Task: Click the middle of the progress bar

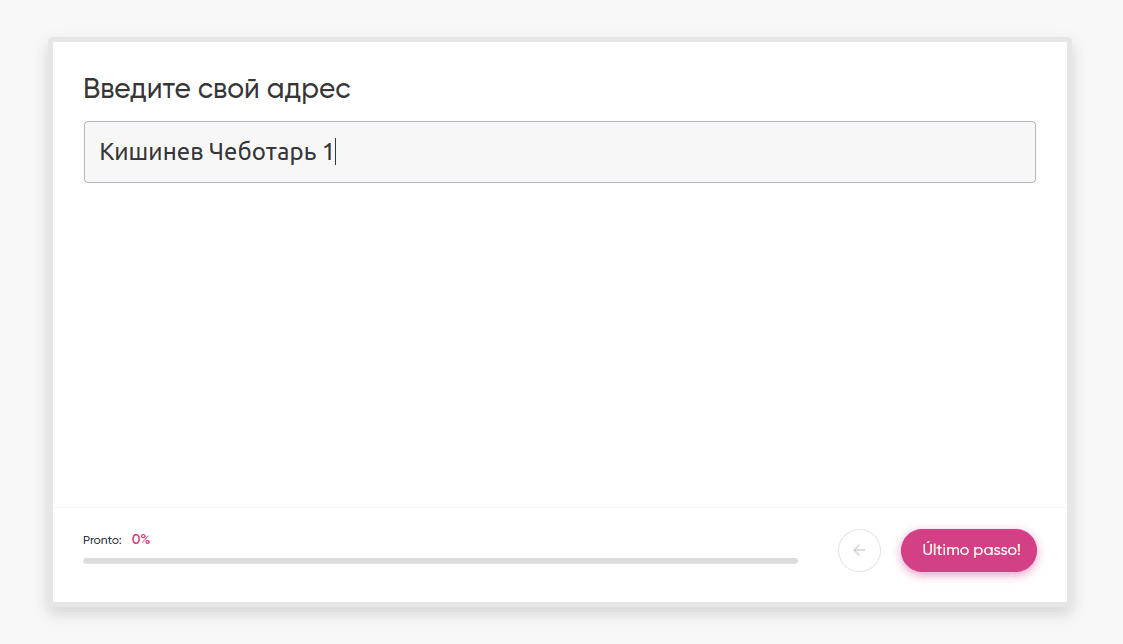Action: 440,561
